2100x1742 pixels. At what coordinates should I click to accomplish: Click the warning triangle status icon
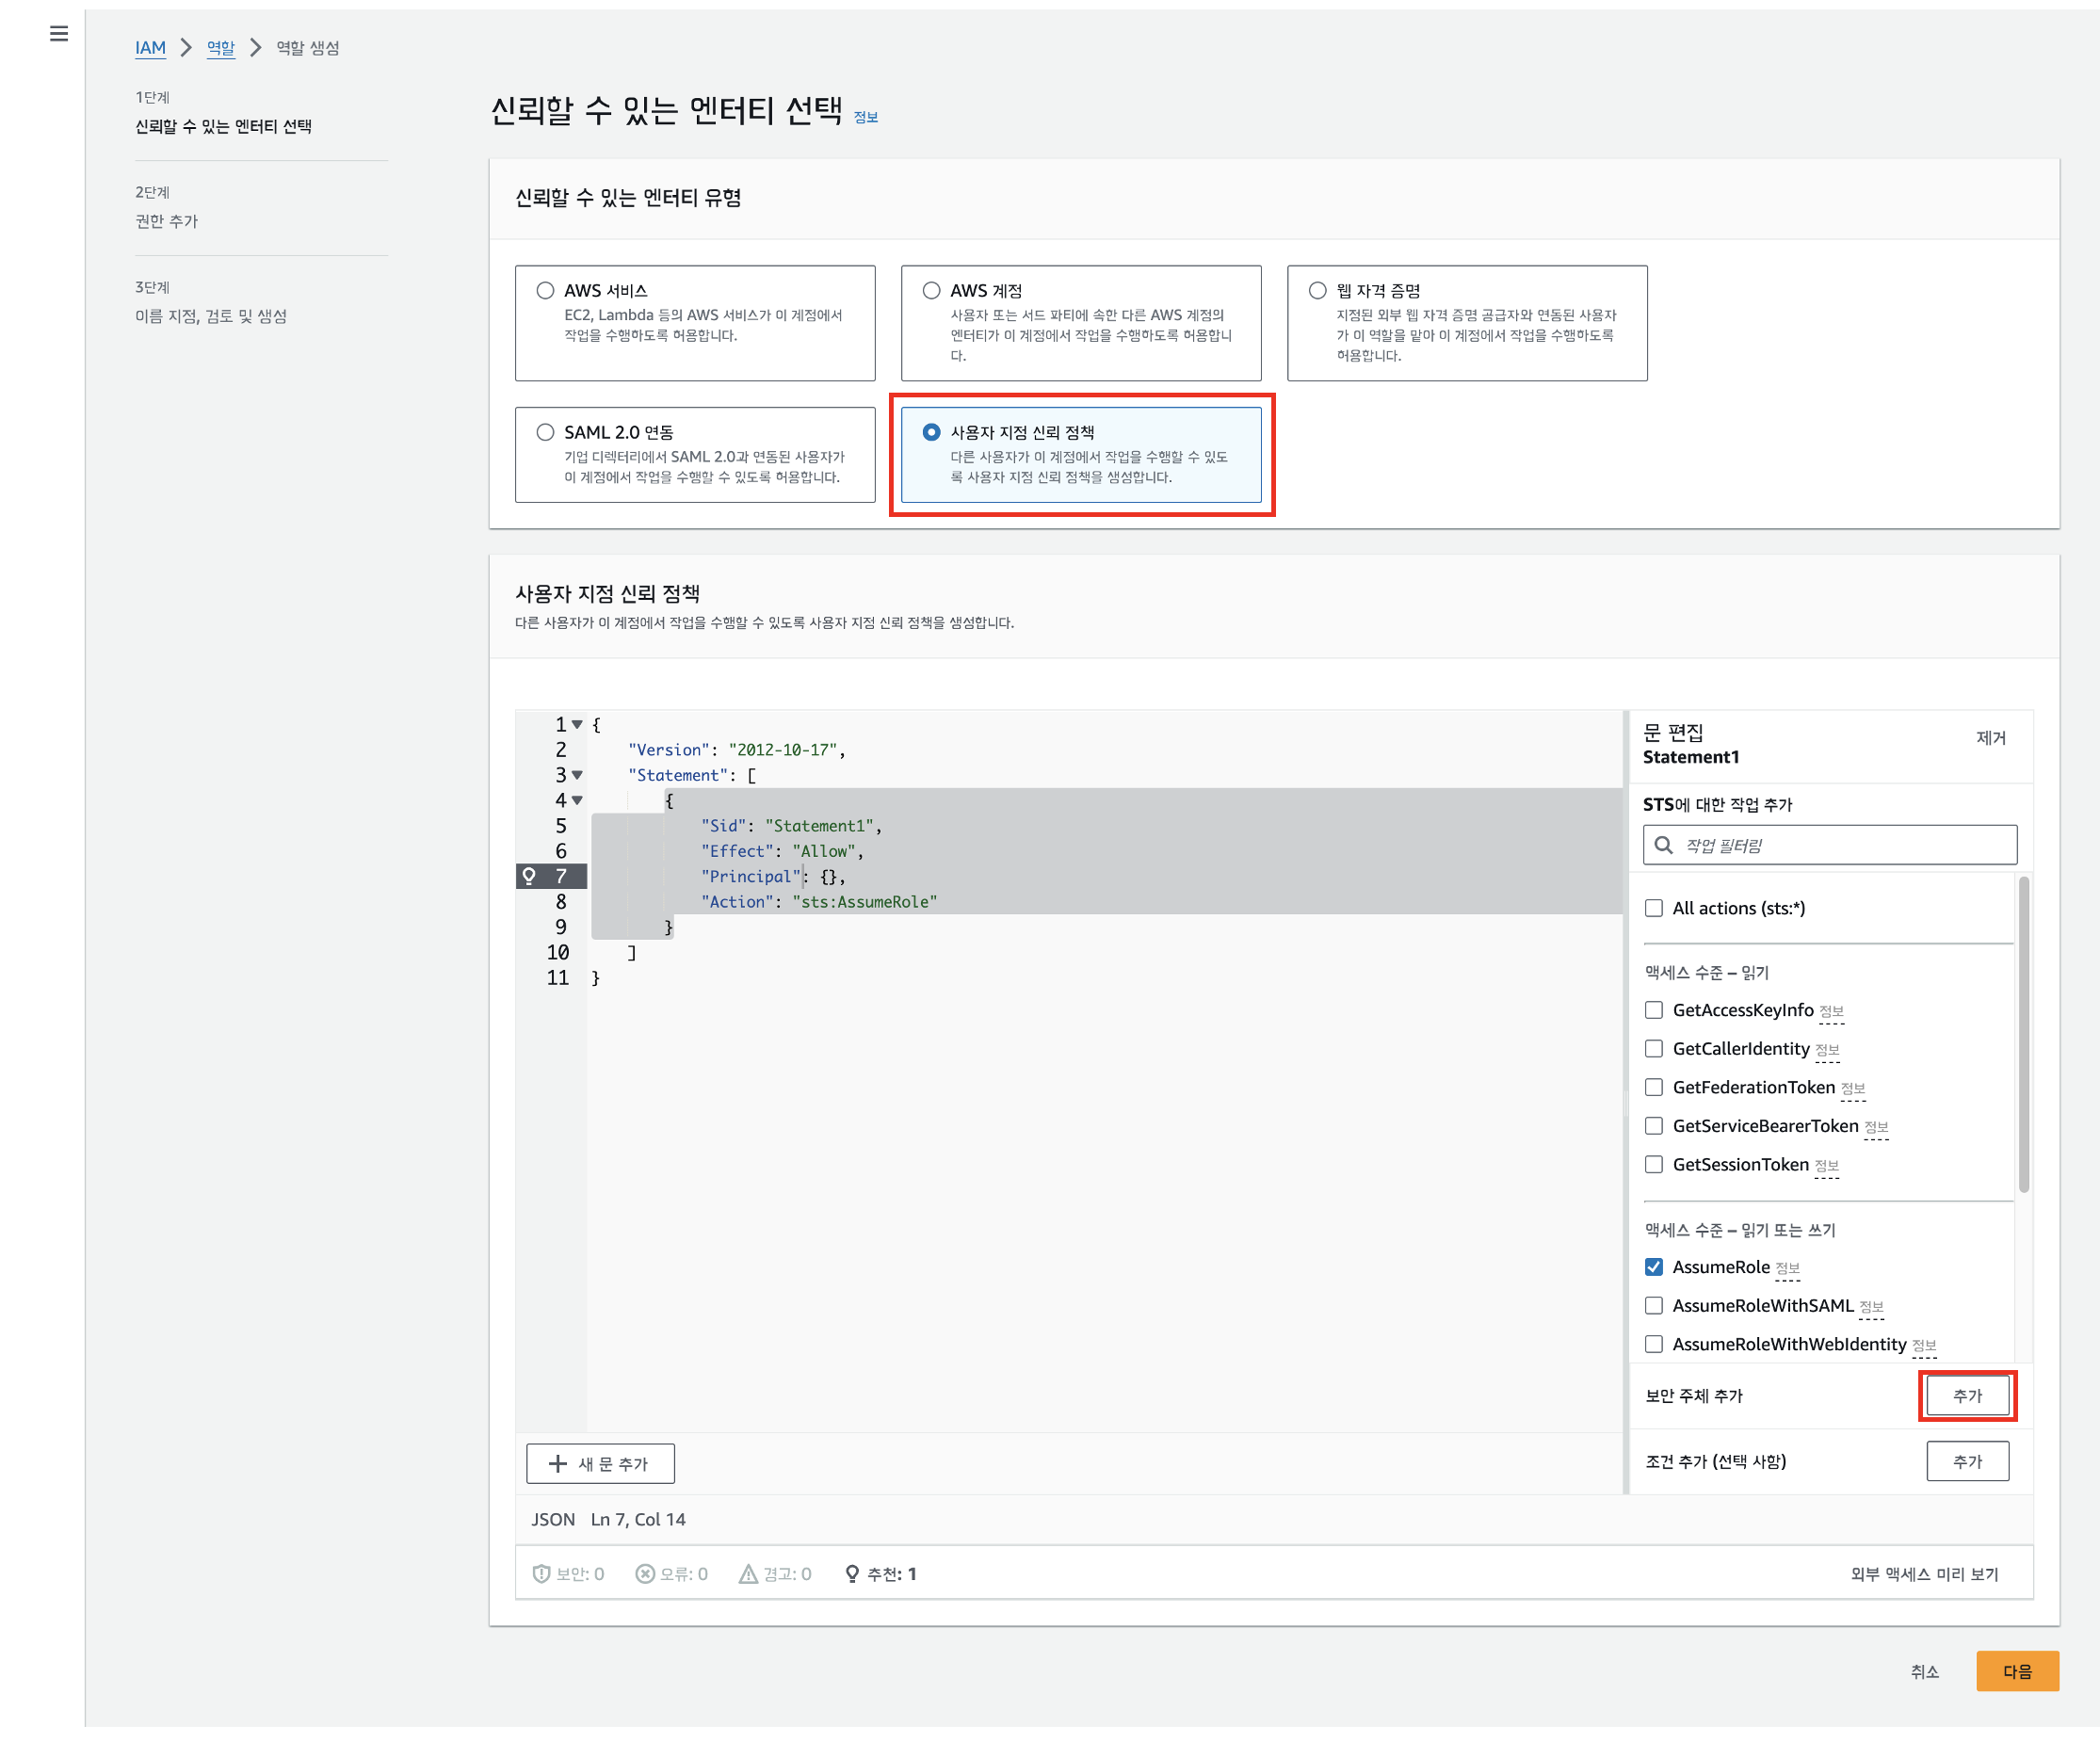pyautogui.click(x=747, y=1573)
